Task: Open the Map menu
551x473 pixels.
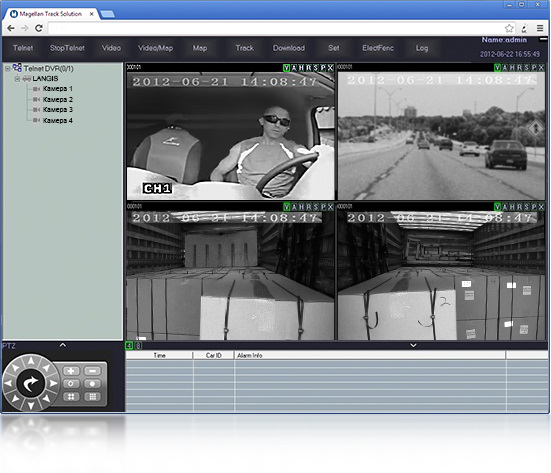Action: pos(200,48)
